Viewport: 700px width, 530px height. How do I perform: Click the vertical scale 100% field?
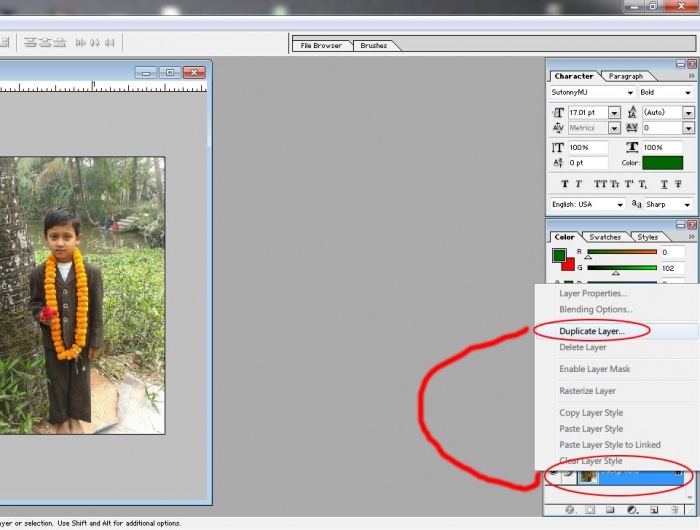pos(588,147)
